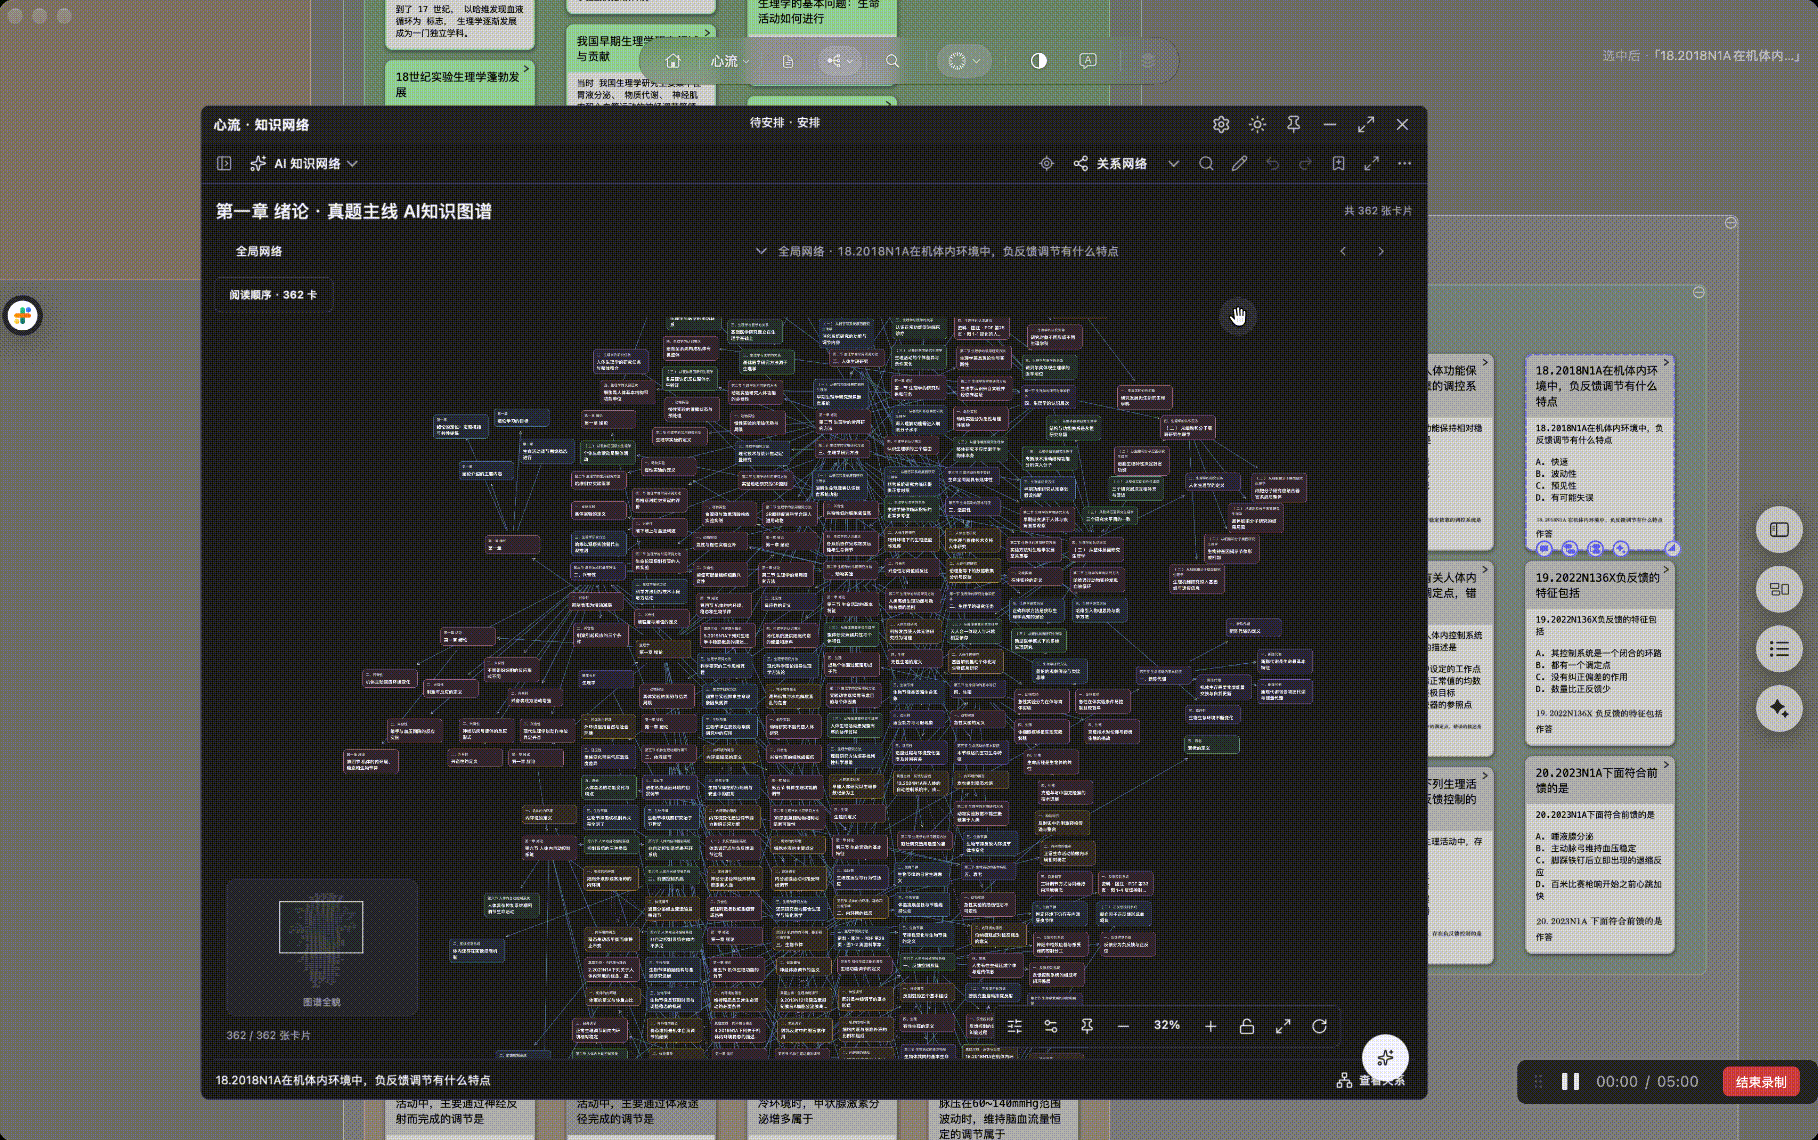Go to next card with right arrow
The height and width of the screenshot is (1140, 1818).
(1381, 251)
